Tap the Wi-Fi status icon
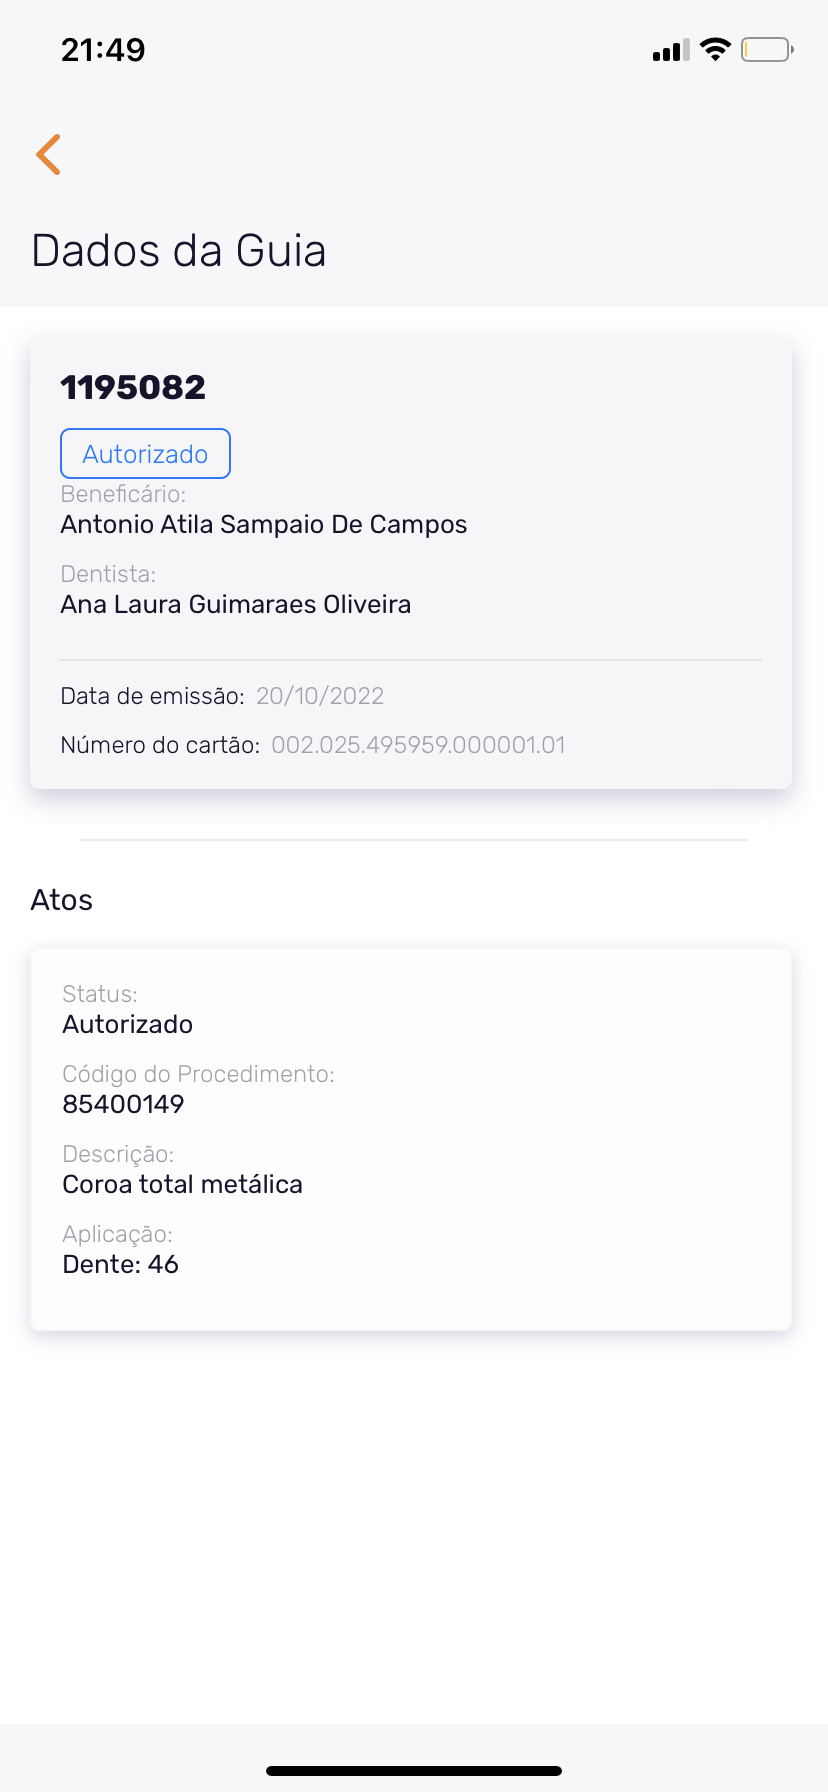This screenshot has height=1792, width=828. 715,49
